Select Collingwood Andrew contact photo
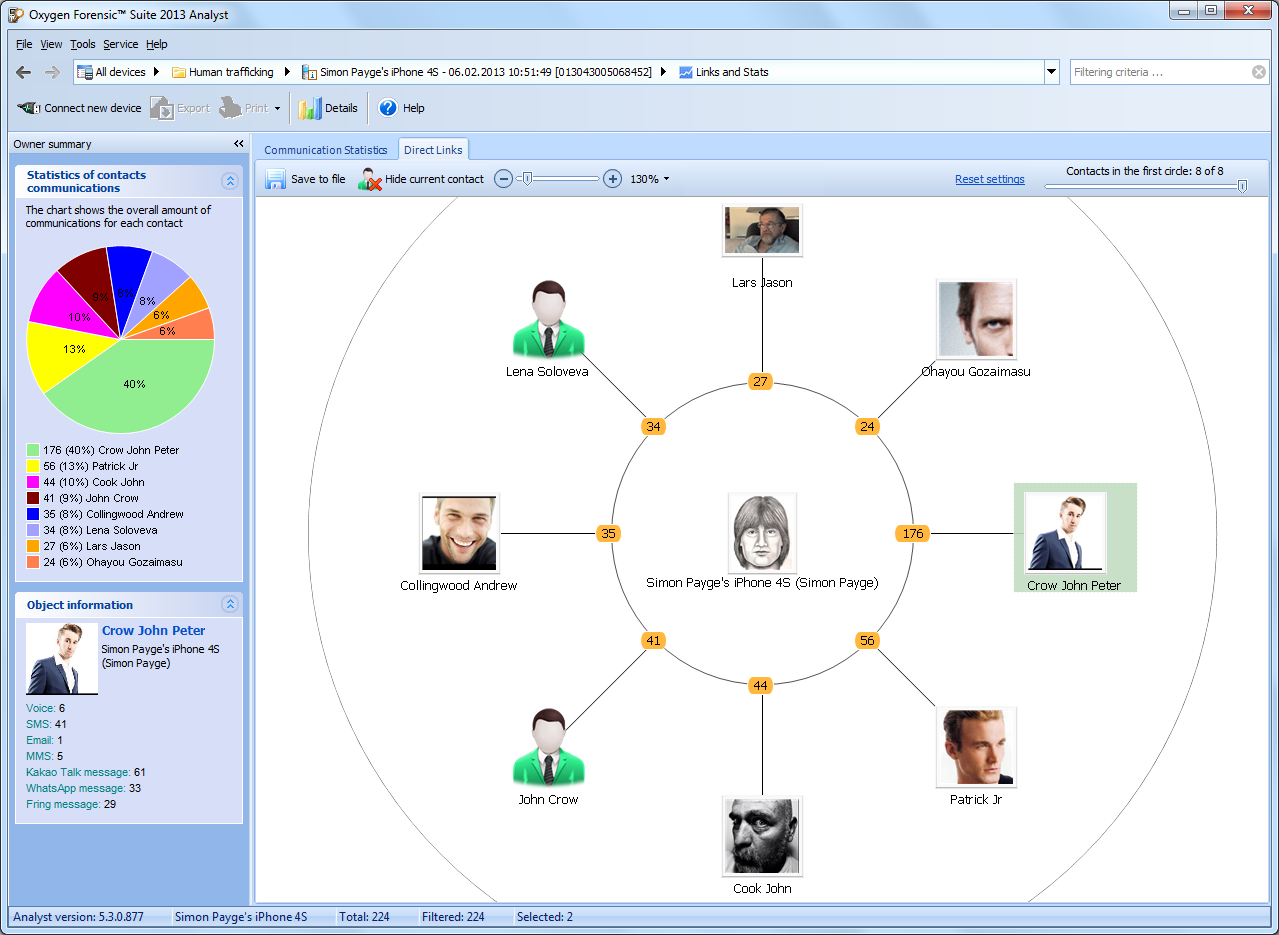The width and height of the screenshot is (1279, 935). [x=459, y=533]
